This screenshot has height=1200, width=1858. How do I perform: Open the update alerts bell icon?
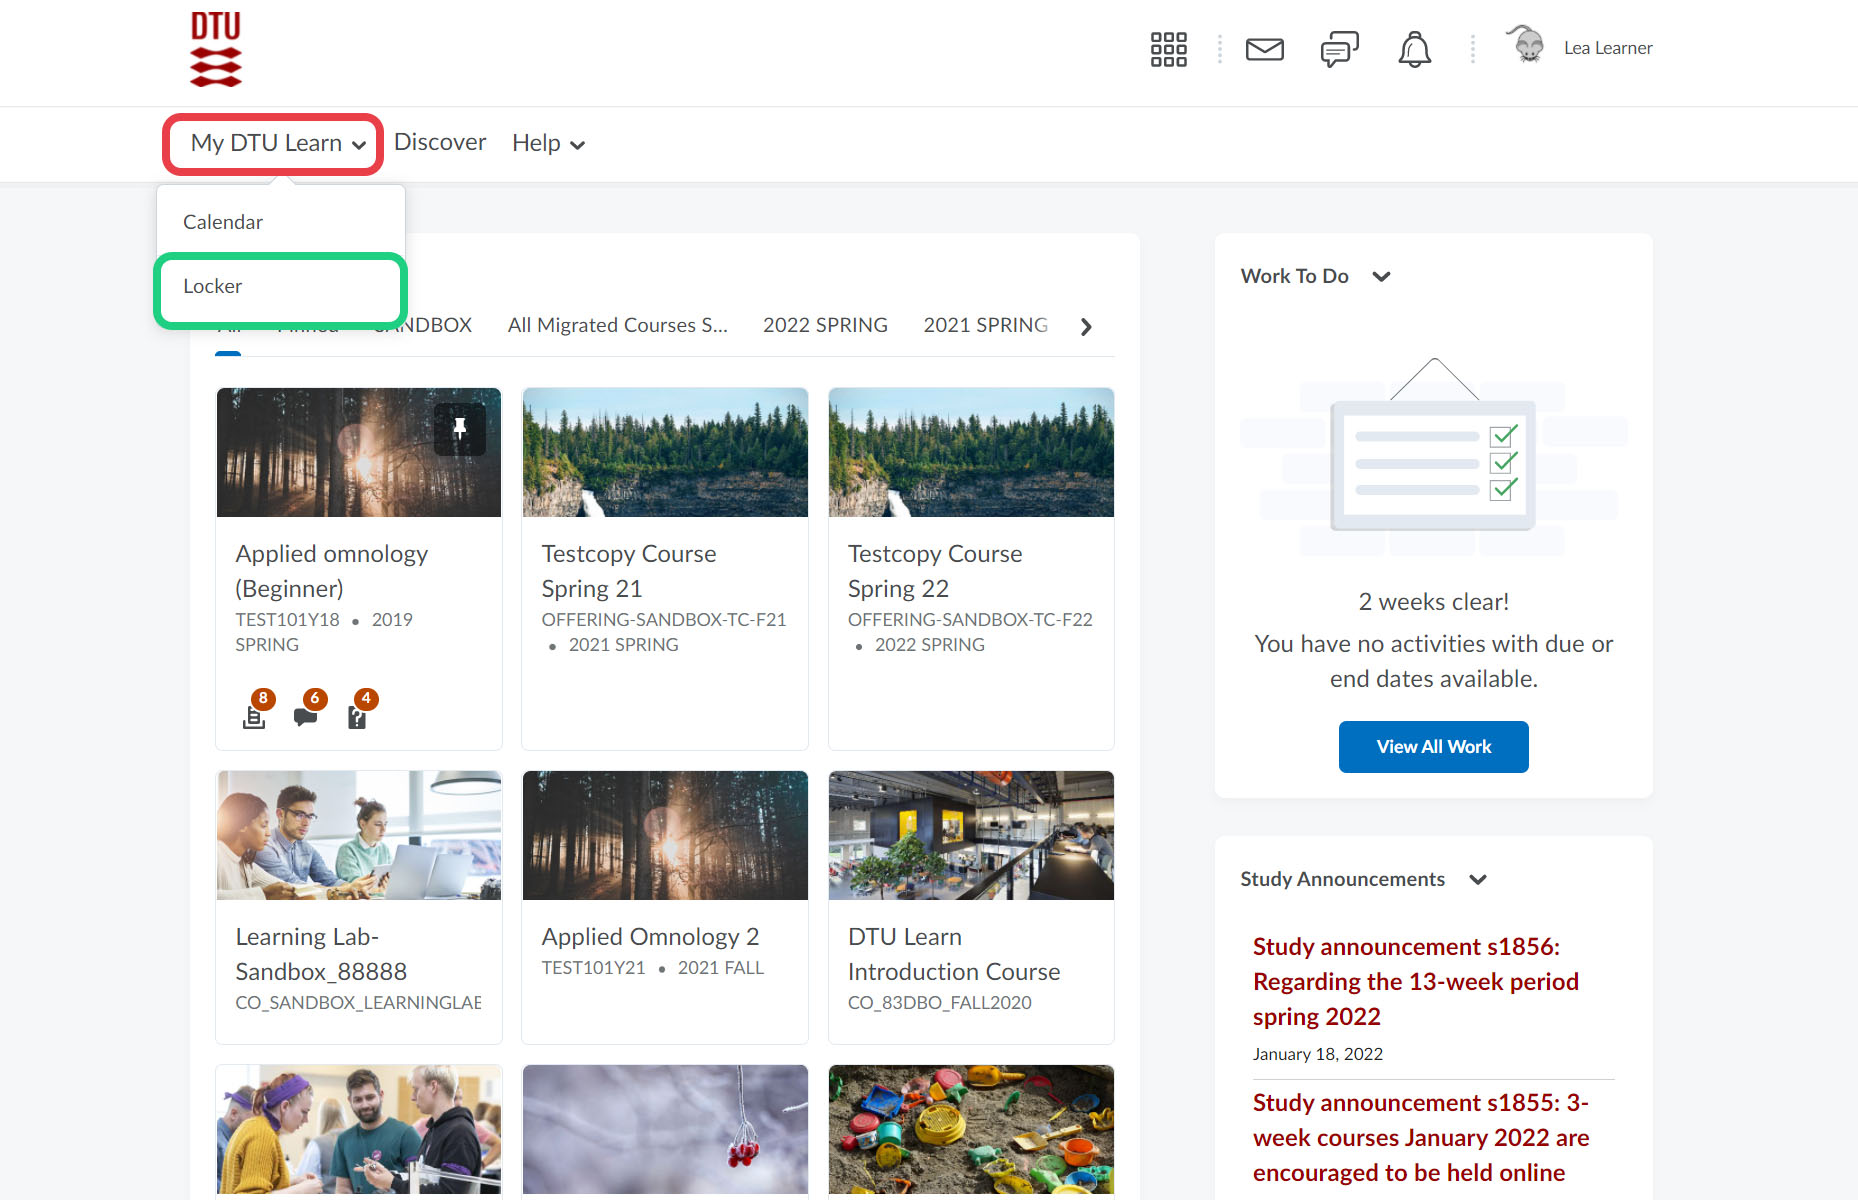click(1414, 49)
